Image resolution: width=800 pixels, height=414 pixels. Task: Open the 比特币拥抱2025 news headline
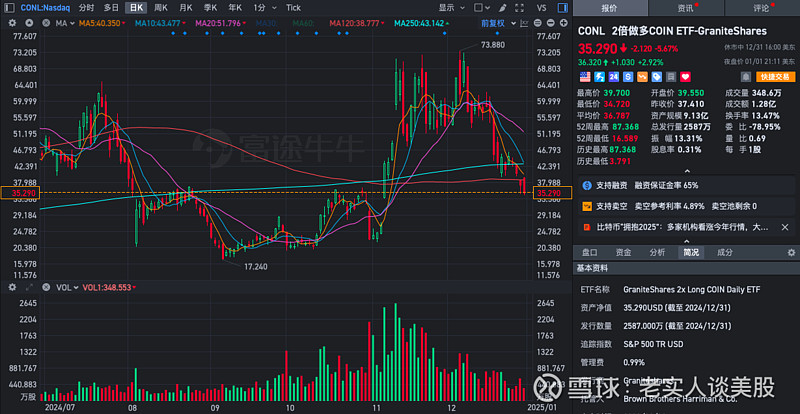tap(682, 227)
